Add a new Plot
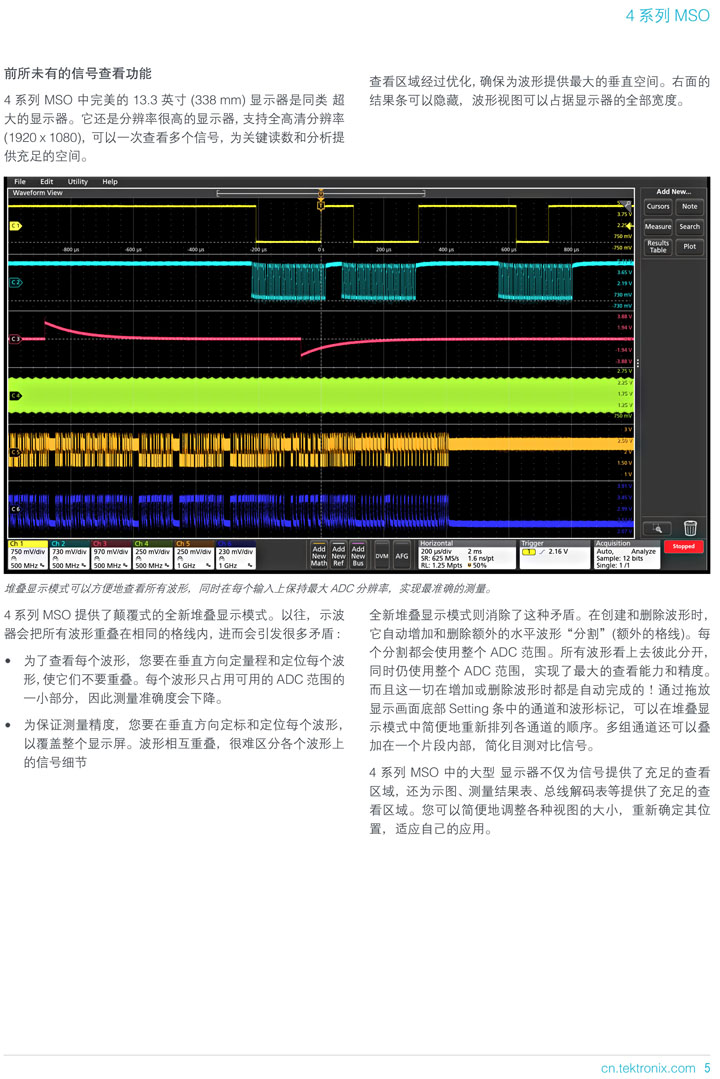 coord(689,247)
